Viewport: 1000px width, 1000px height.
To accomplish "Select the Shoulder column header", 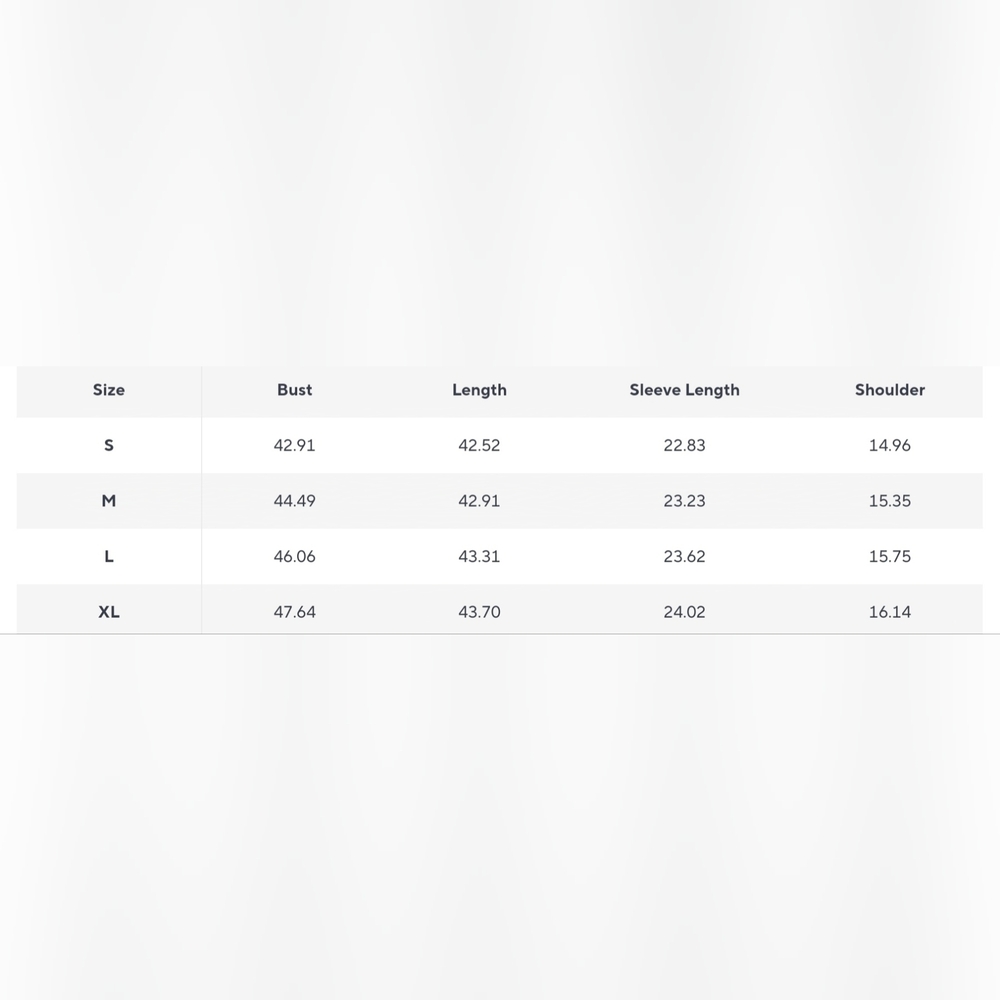I will pos(890,390).
